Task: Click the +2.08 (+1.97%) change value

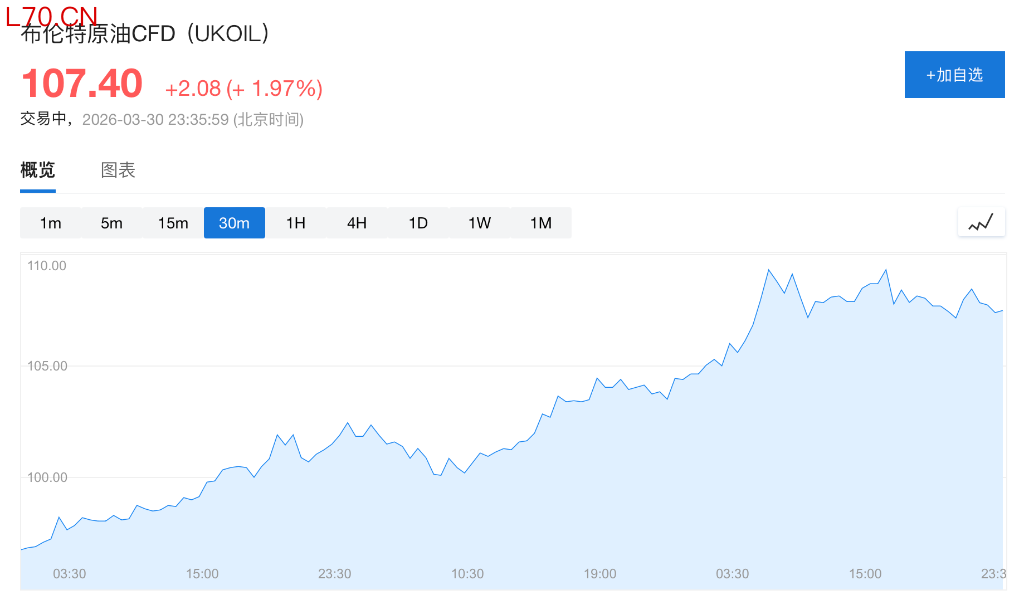Action: 244,89
